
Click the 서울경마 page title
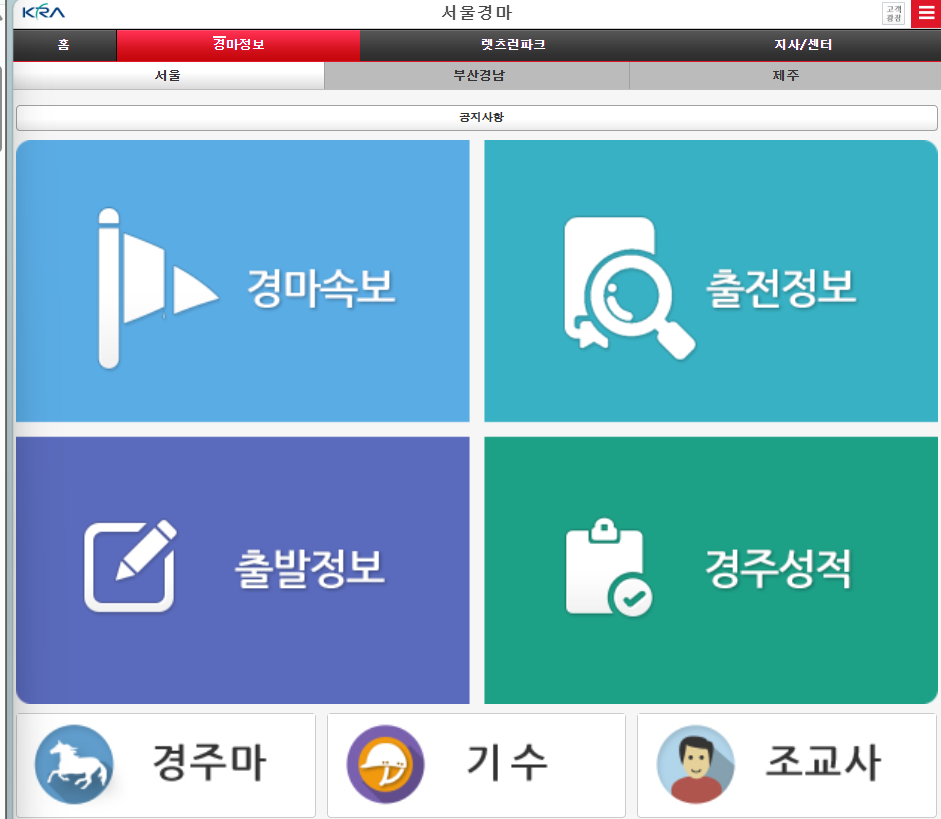tap(477, 13)
